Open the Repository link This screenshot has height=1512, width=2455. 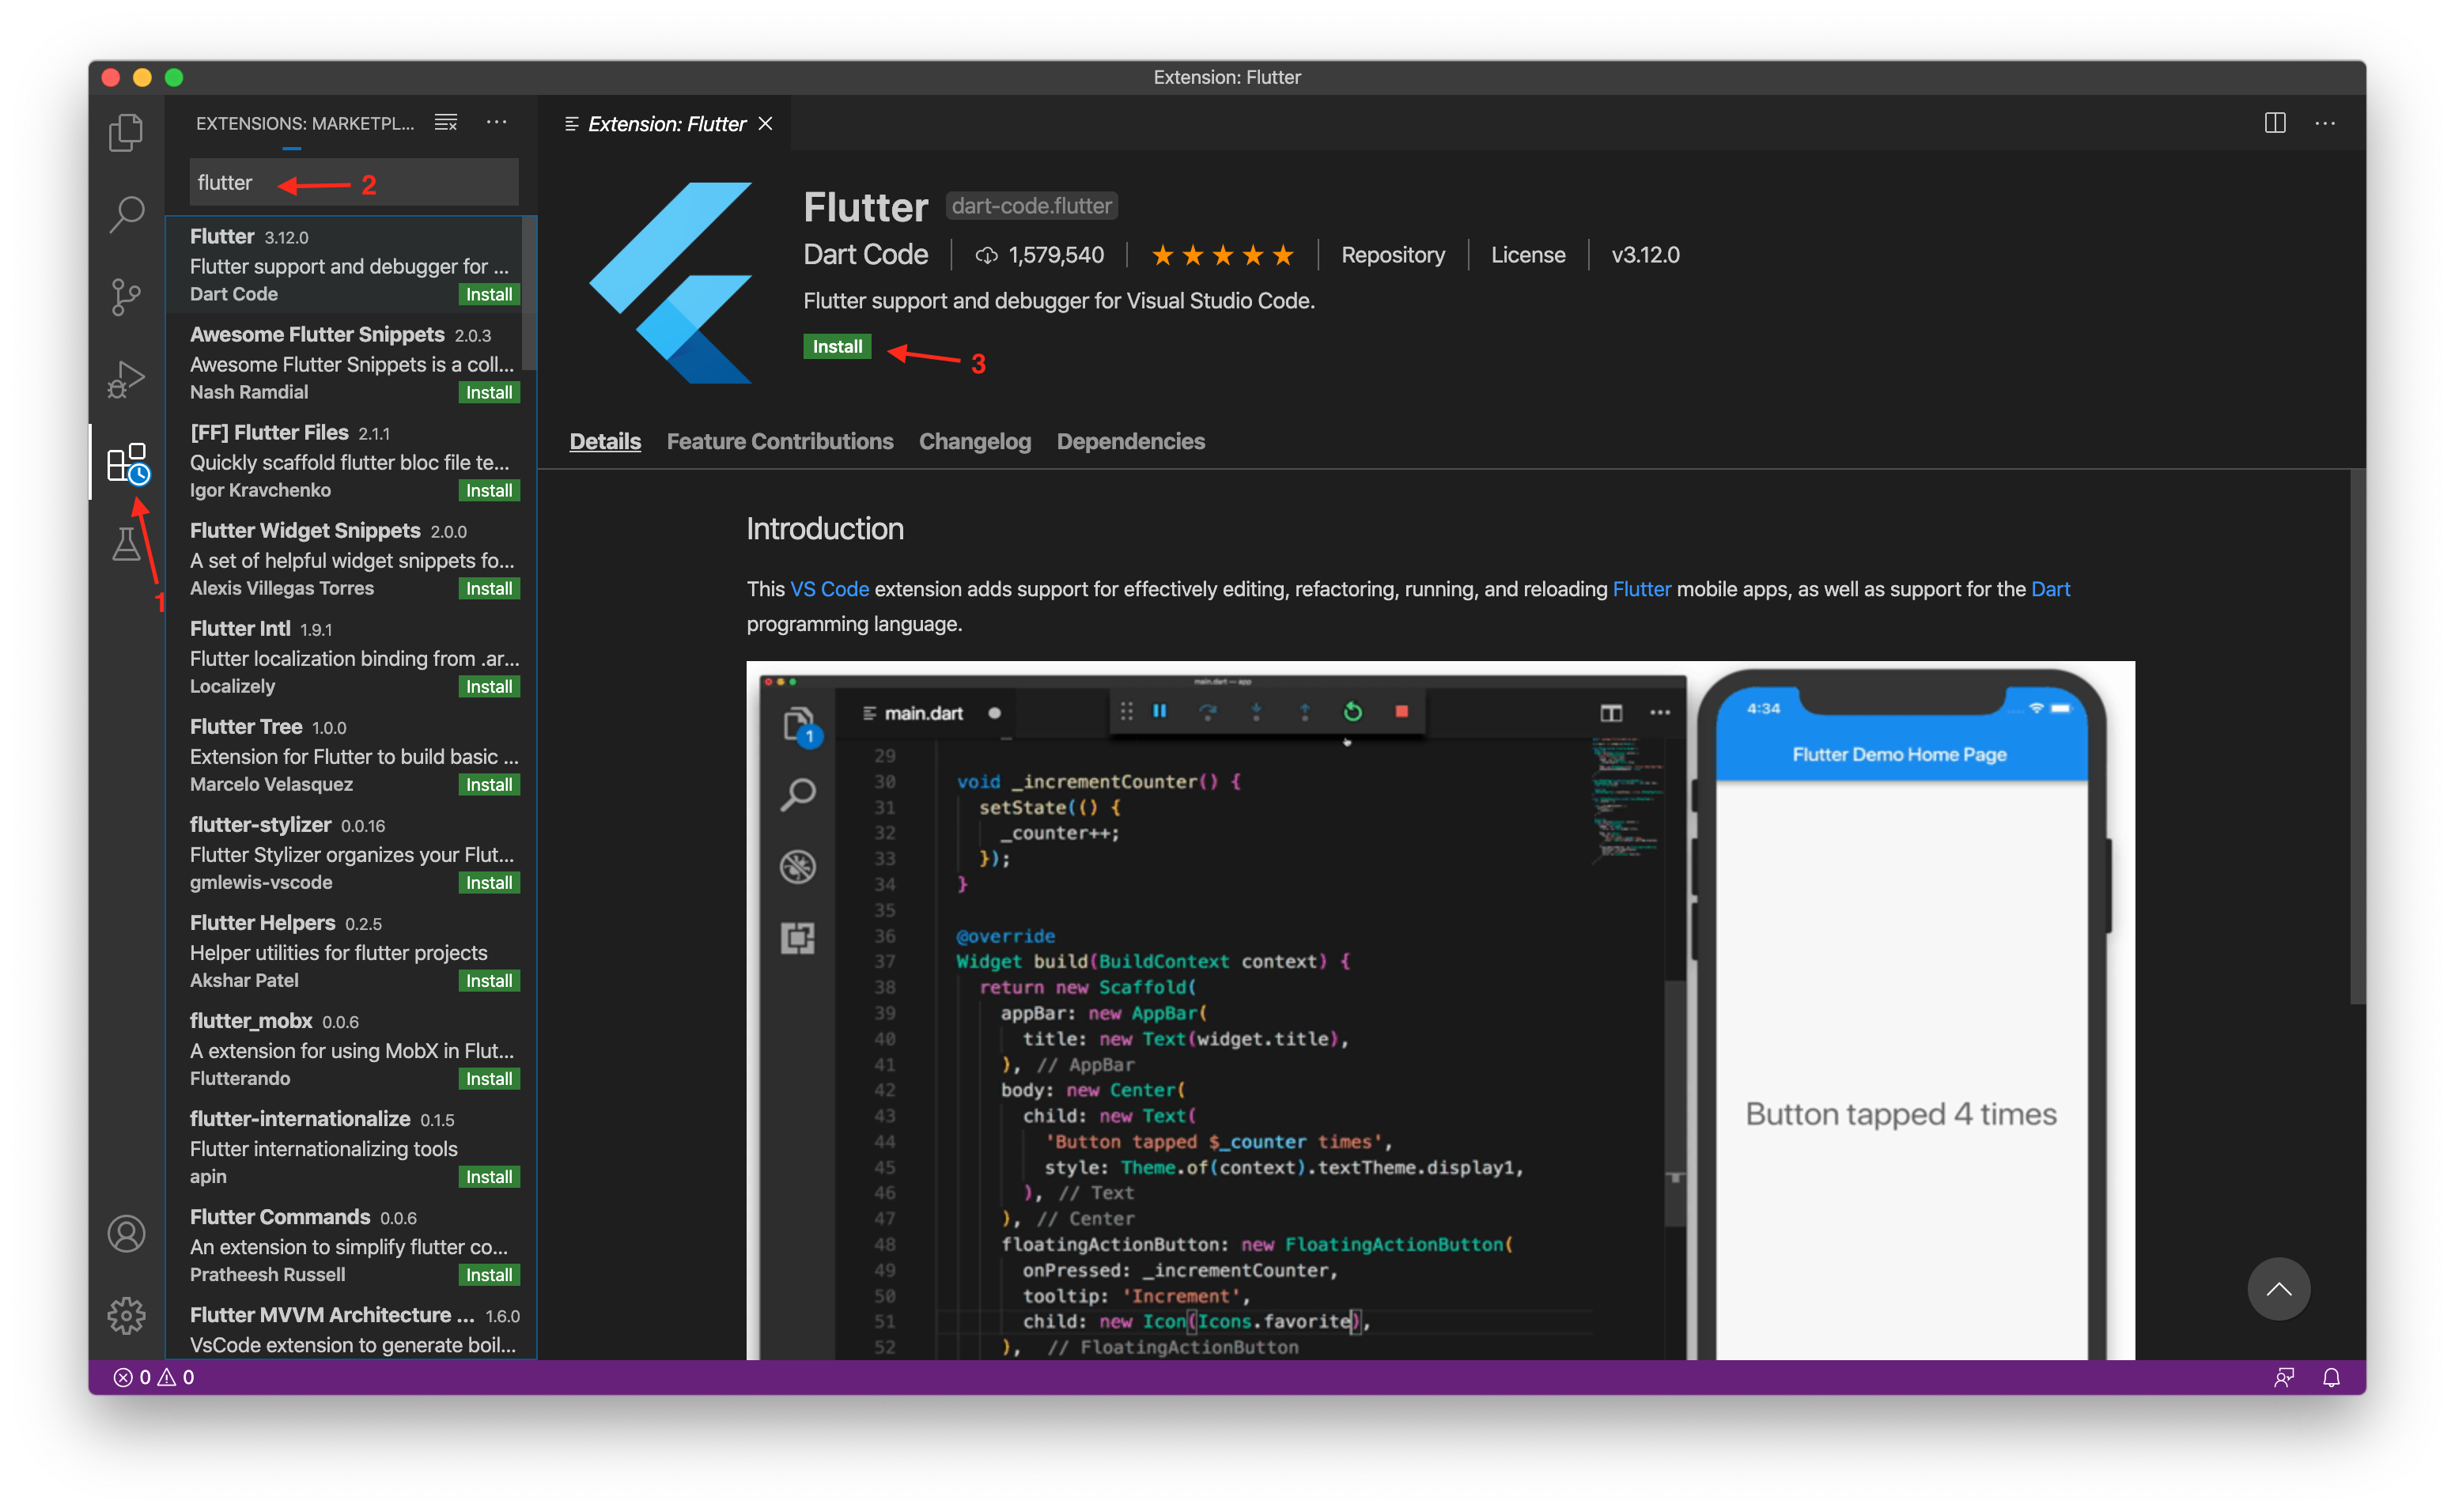tap(1392, 255)
